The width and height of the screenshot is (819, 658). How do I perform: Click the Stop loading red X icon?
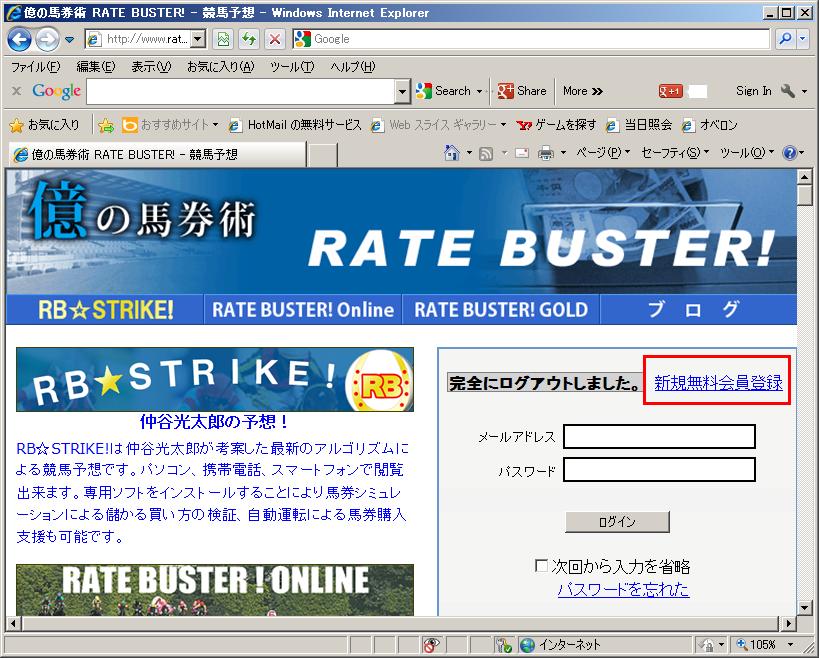pyautogui.click(x=275, y=39)
